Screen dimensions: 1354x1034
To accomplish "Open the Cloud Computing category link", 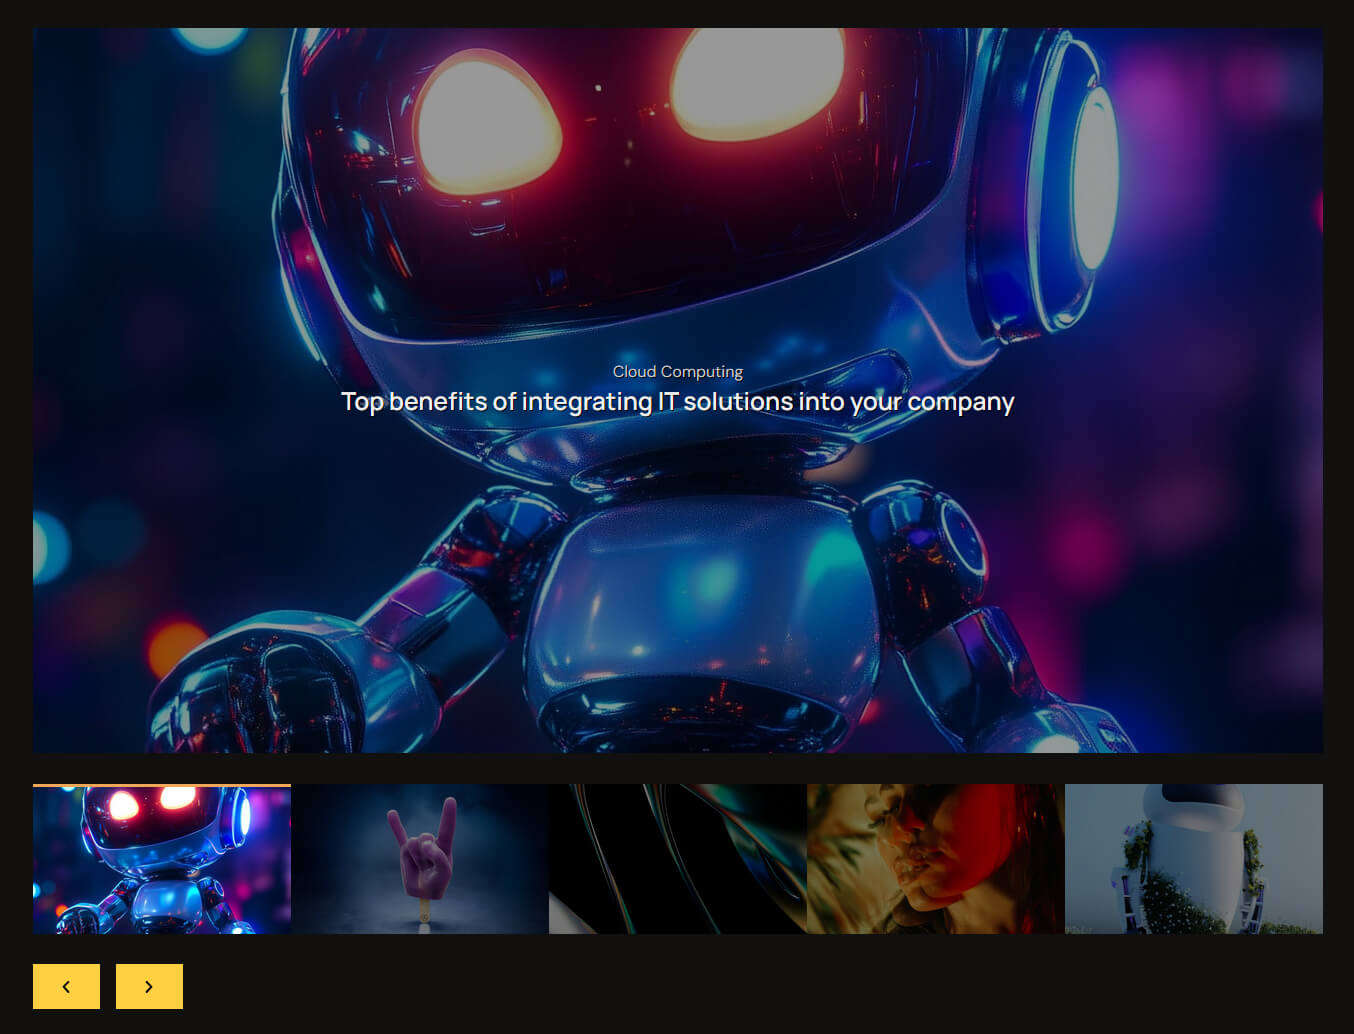I will tap(677, 371).
